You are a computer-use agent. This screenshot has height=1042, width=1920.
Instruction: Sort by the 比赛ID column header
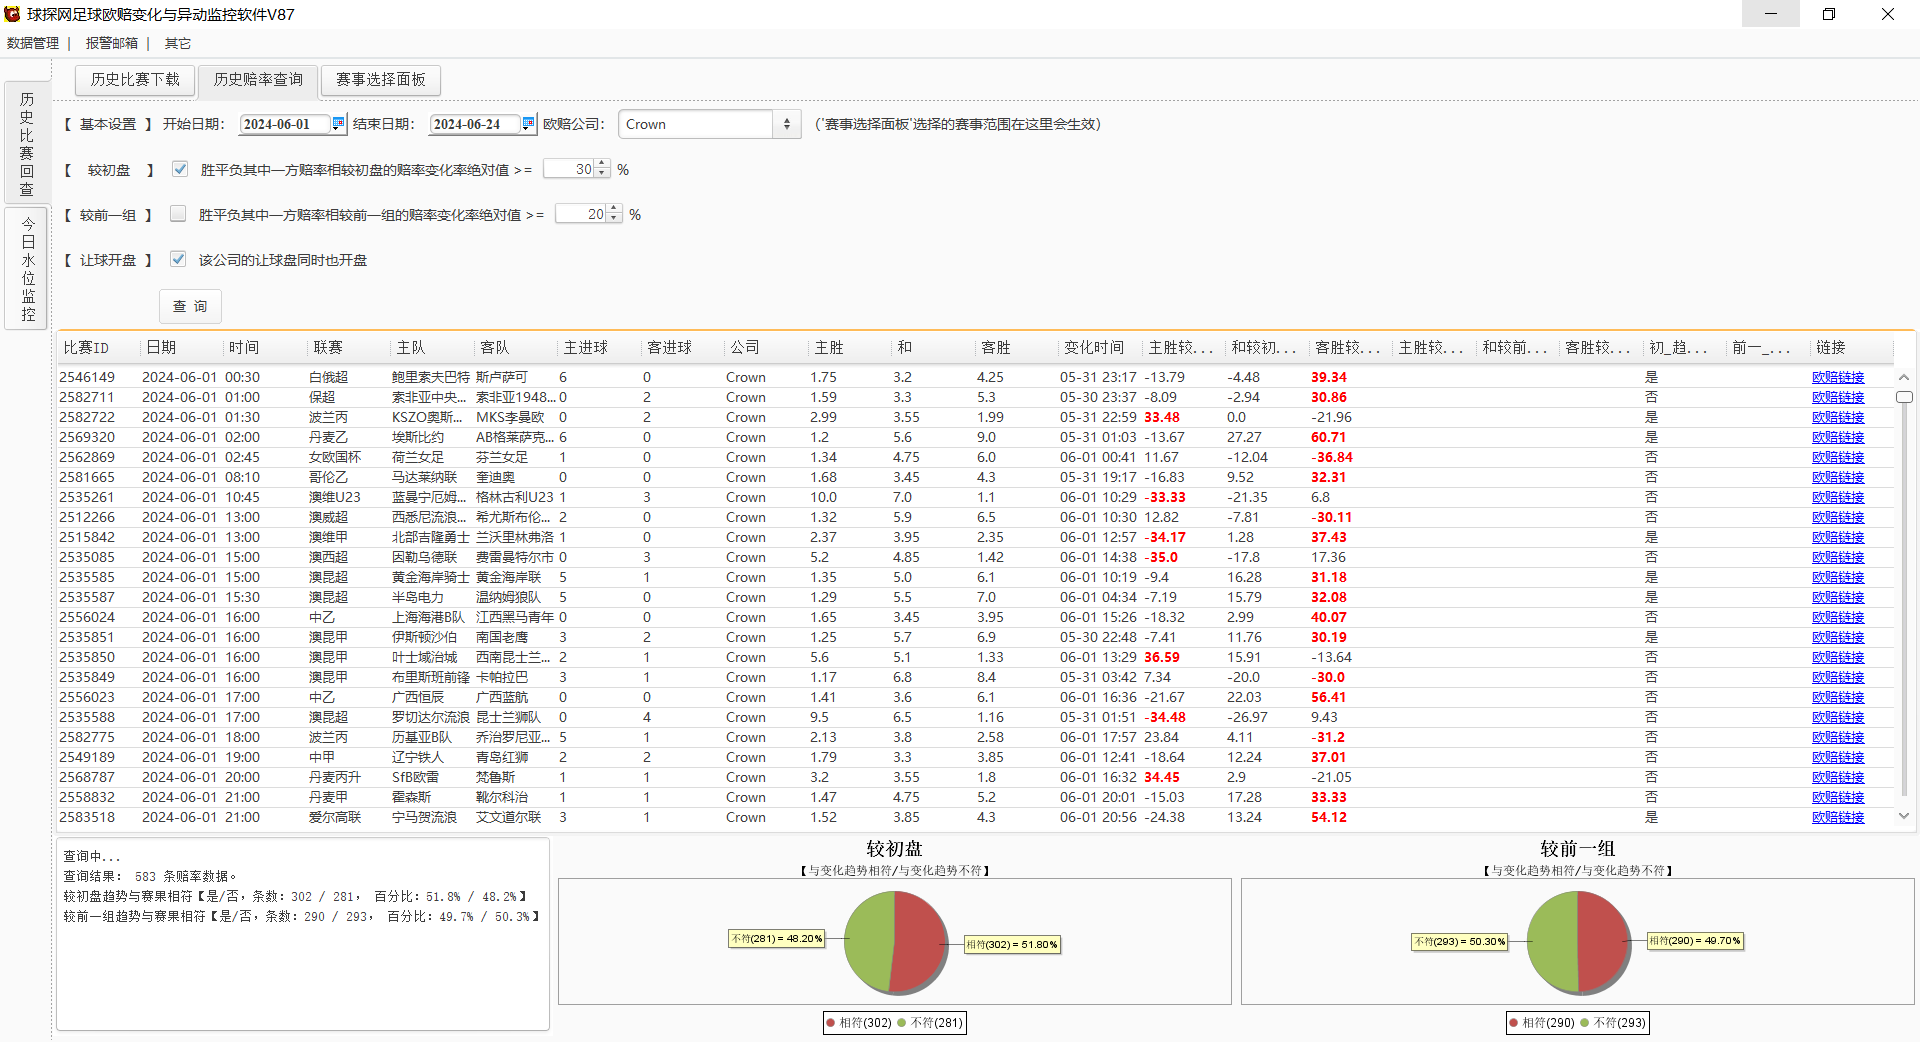[98, 347]
